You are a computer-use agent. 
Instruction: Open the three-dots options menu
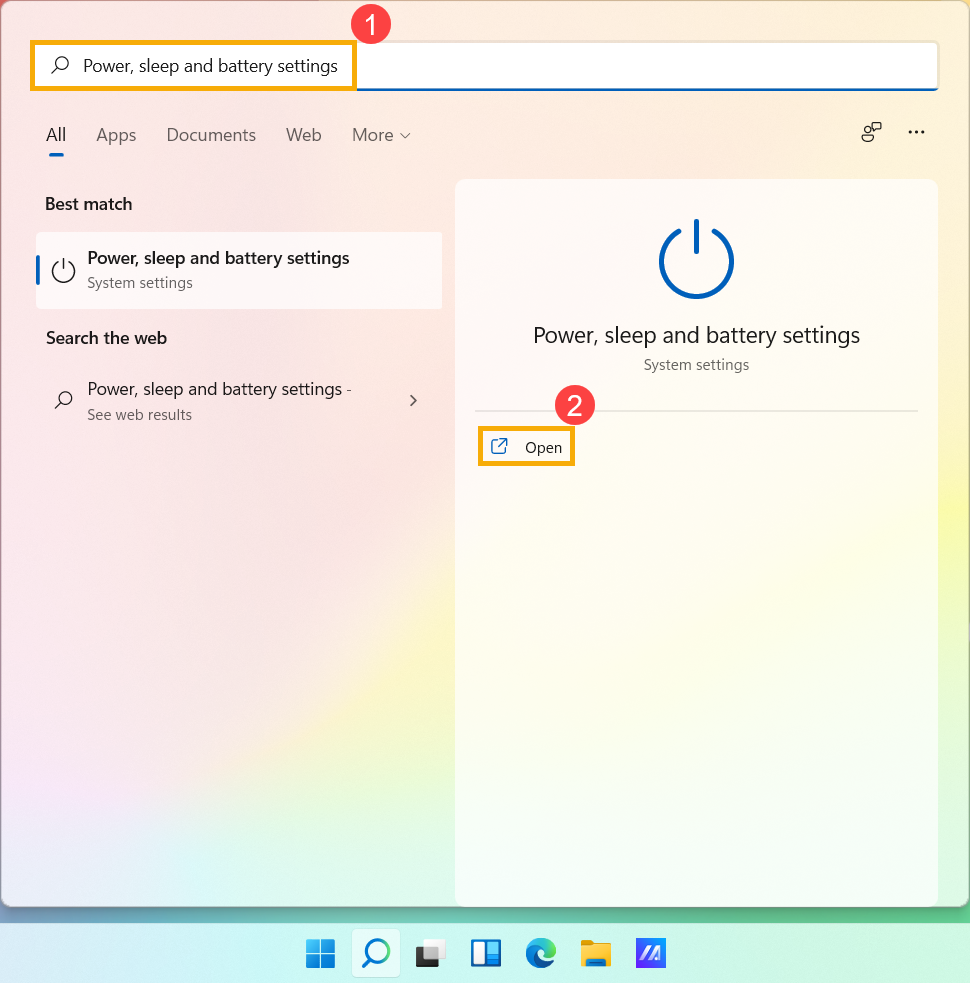point(916,132)
